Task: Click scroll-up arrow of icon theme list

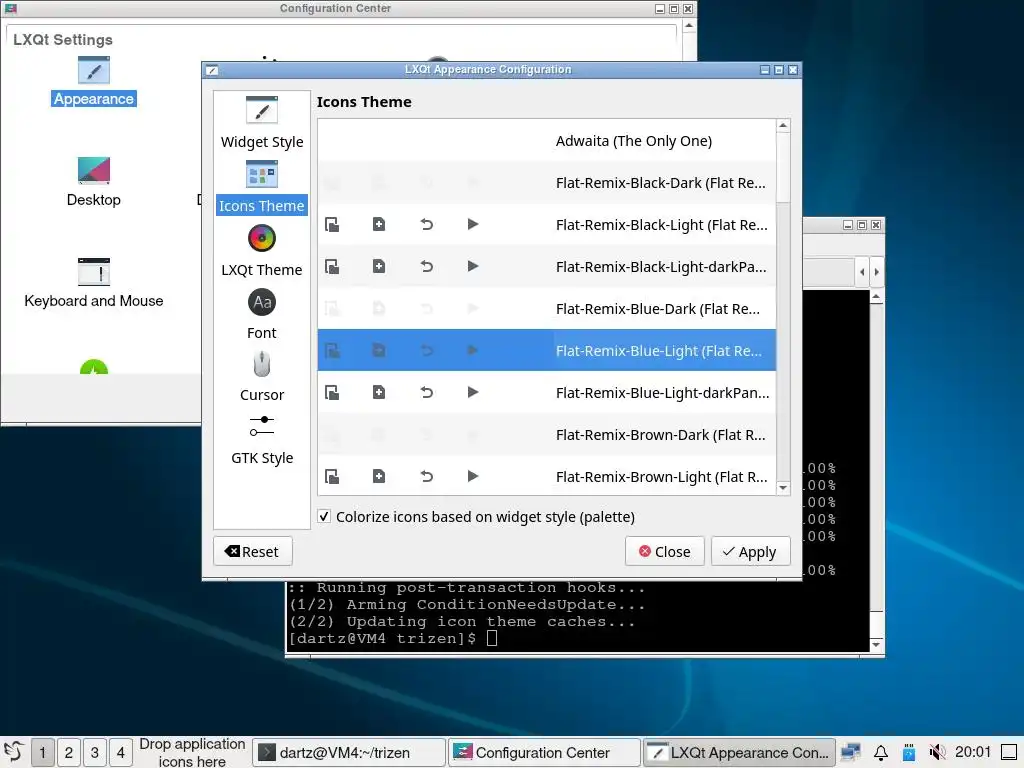Action: (783, 125)
